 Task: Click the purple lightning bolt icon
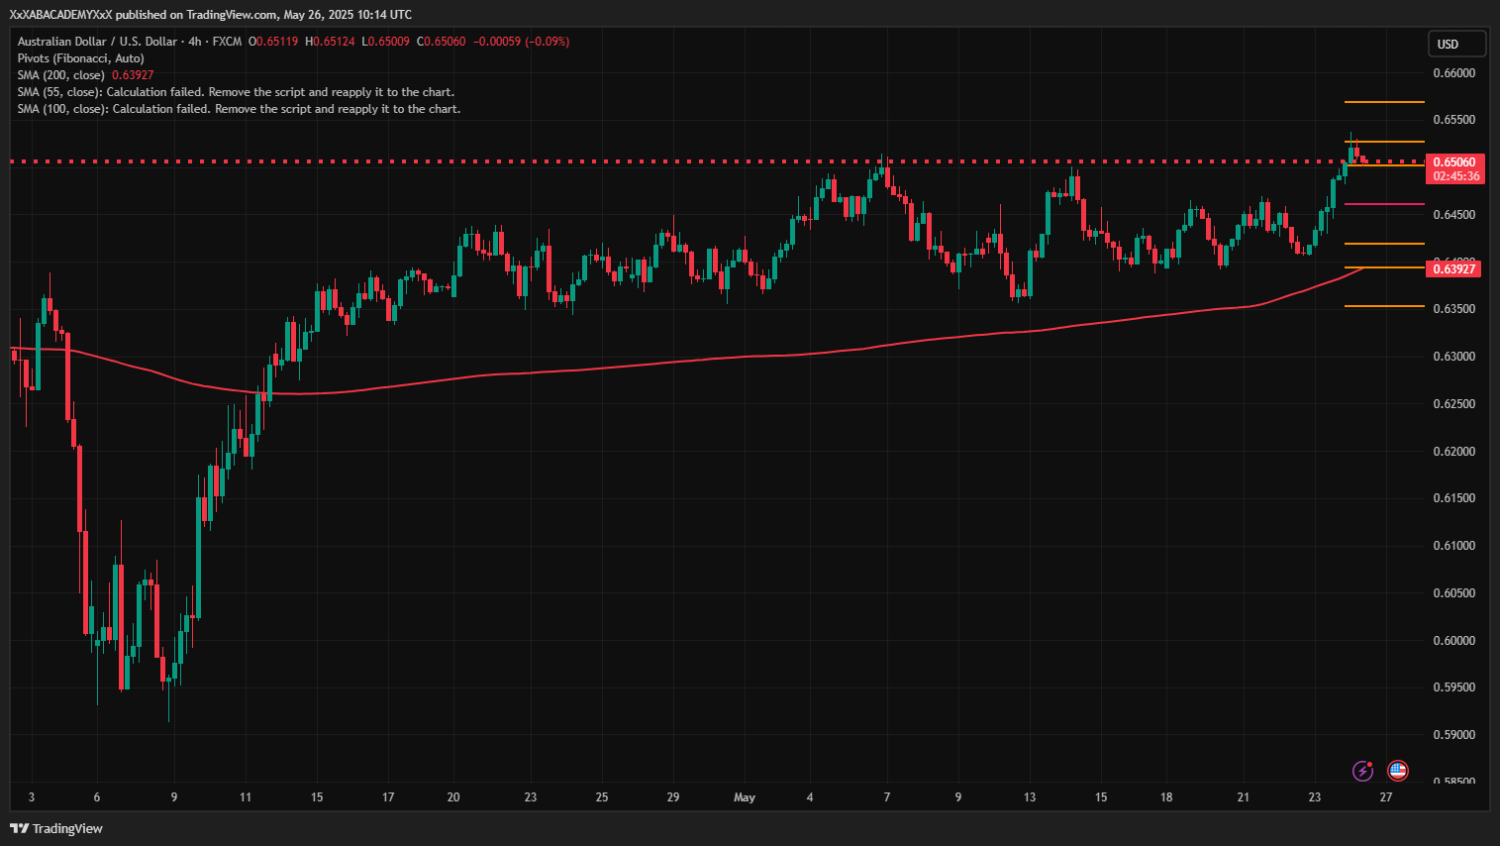click(1362, 770)
